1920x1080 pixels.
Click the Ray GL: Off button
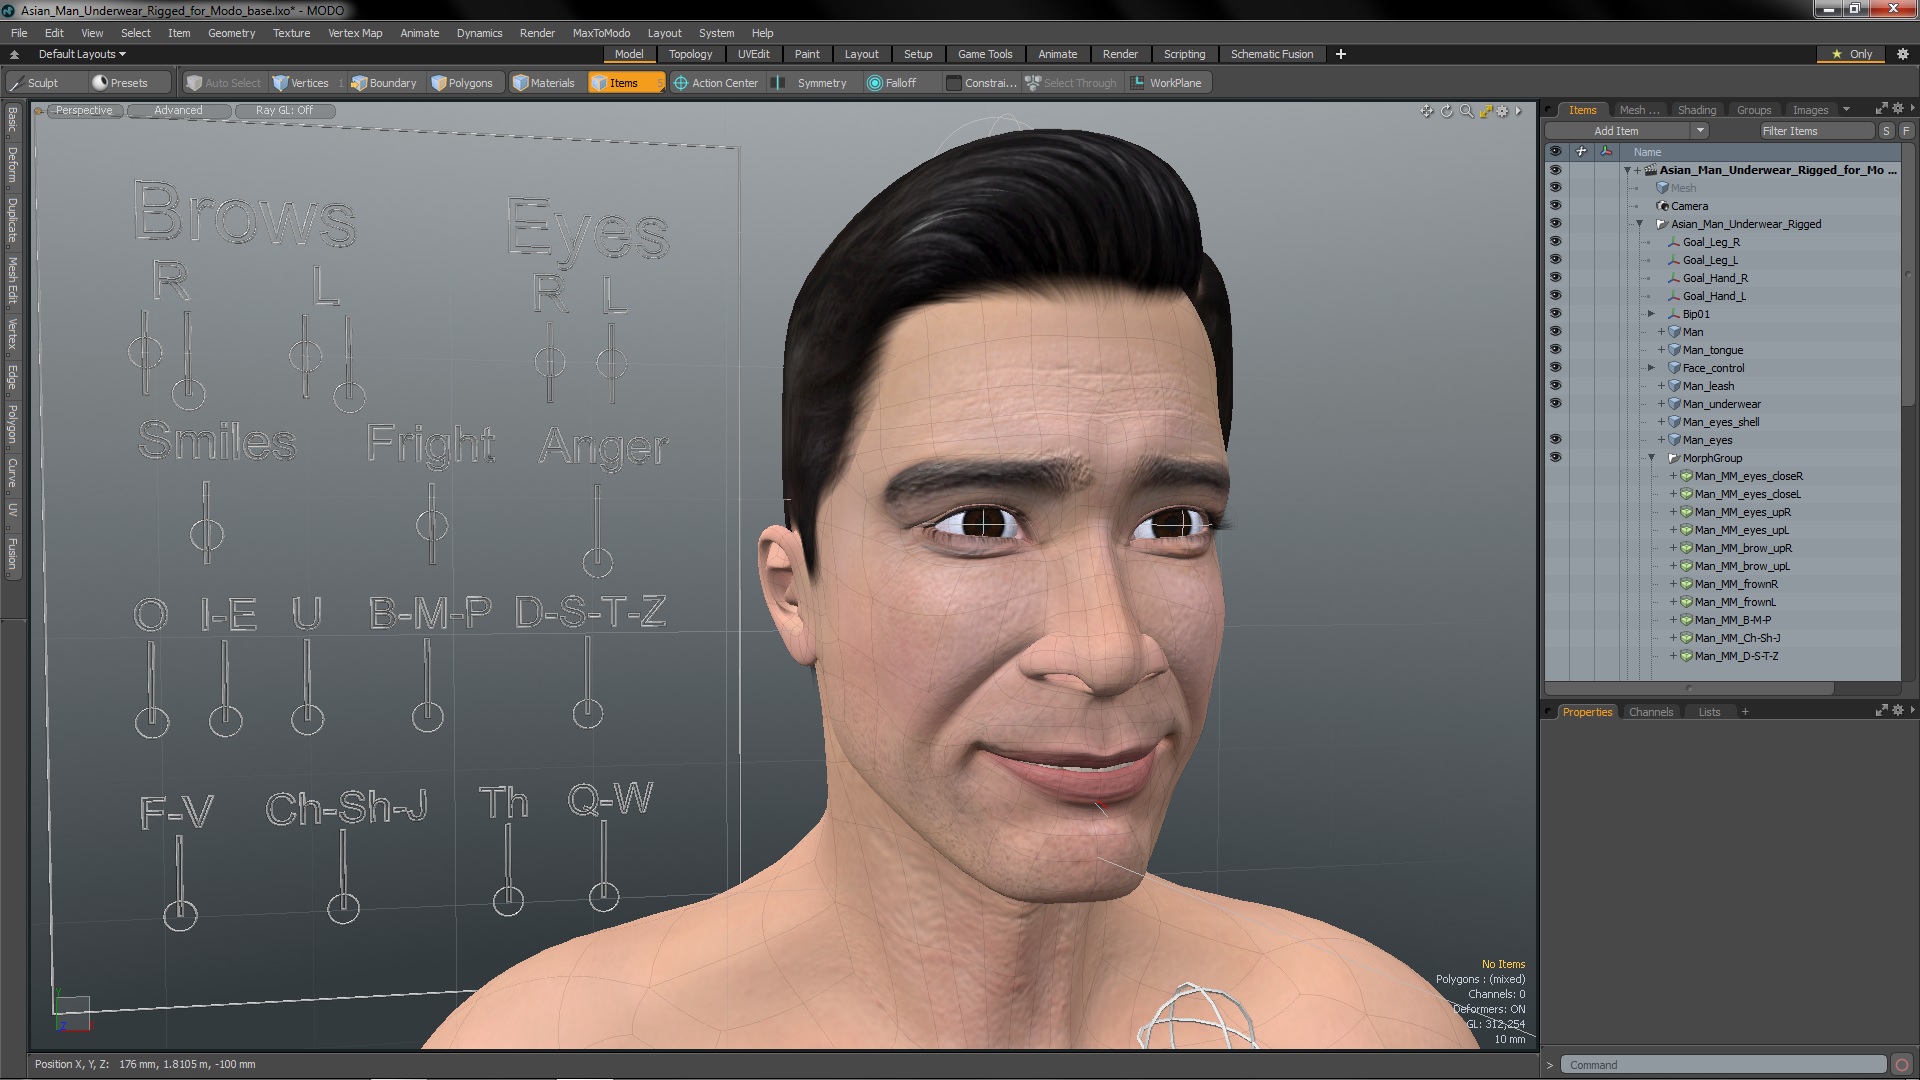tap(284, 111)
